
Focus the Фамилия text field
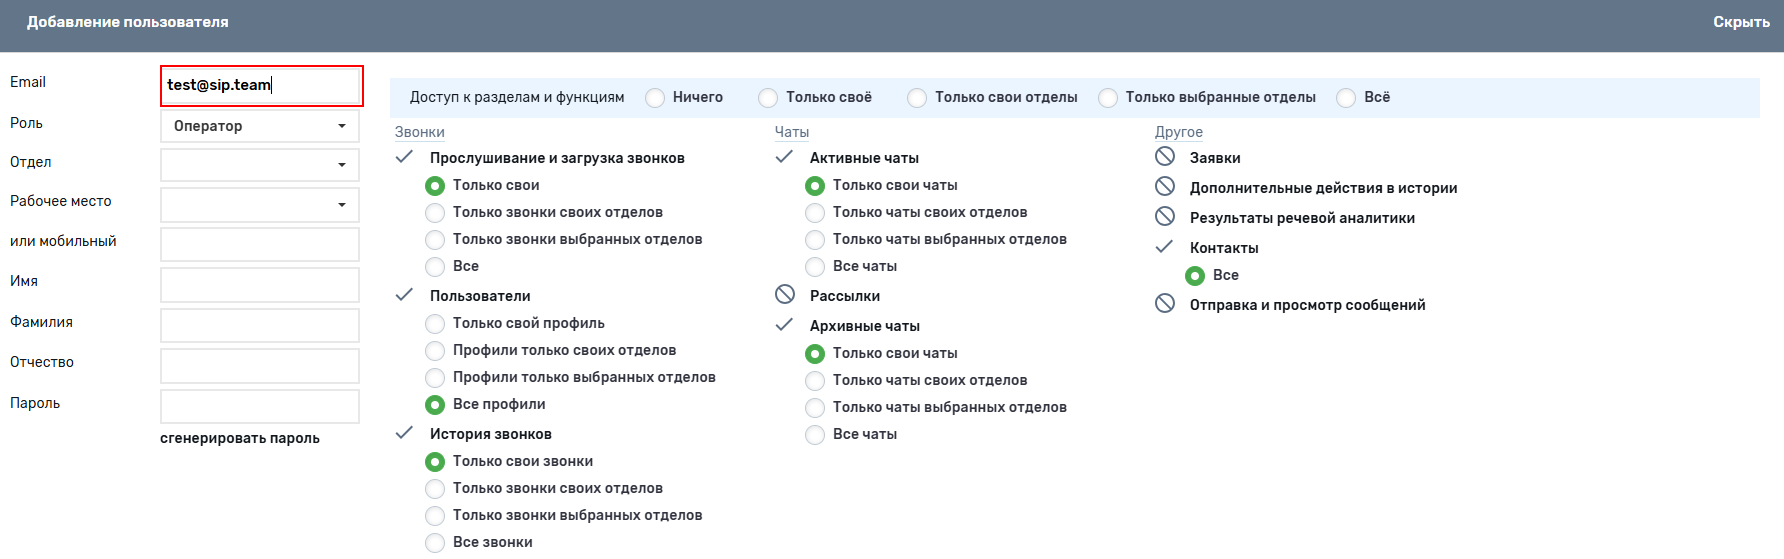[x=260, y=325]
